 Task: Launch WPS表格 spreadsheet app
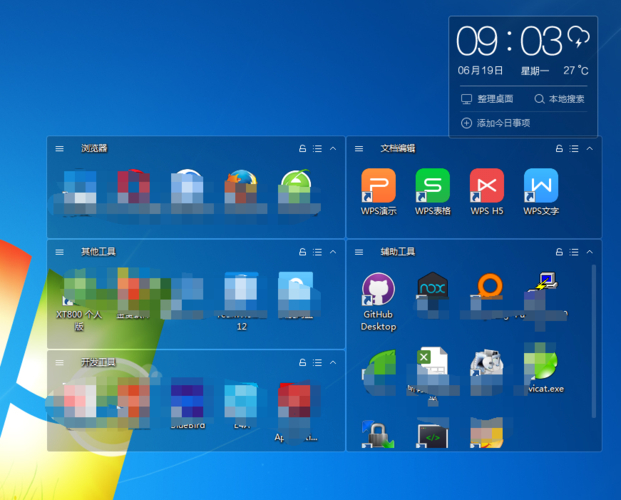pos(432,185)
